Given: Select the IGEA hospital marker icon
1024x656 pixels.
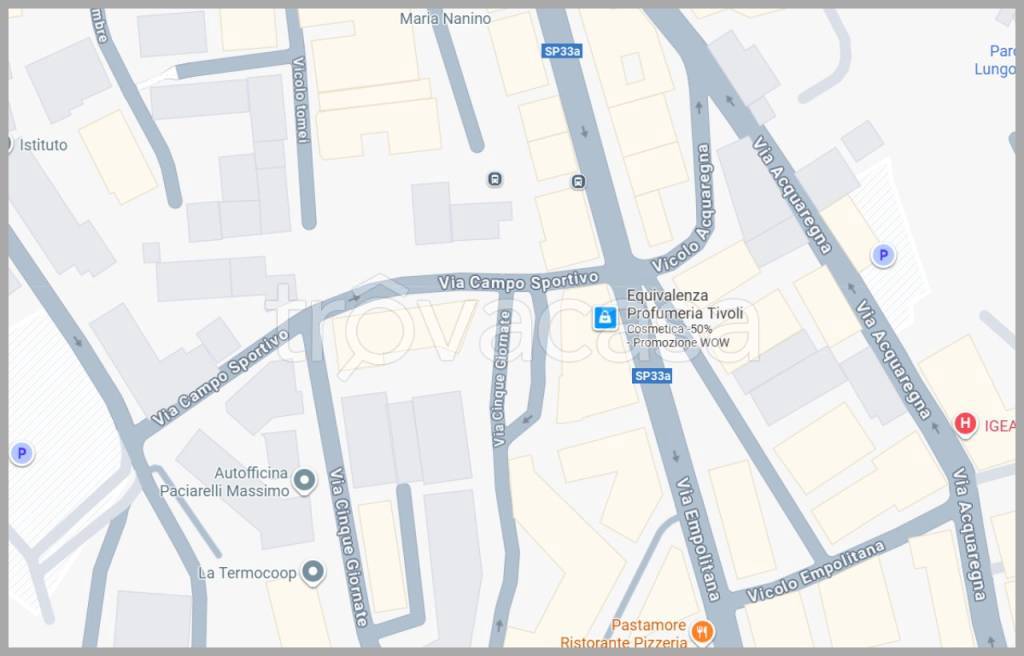Looking at the screenshot, I should 965,424.
